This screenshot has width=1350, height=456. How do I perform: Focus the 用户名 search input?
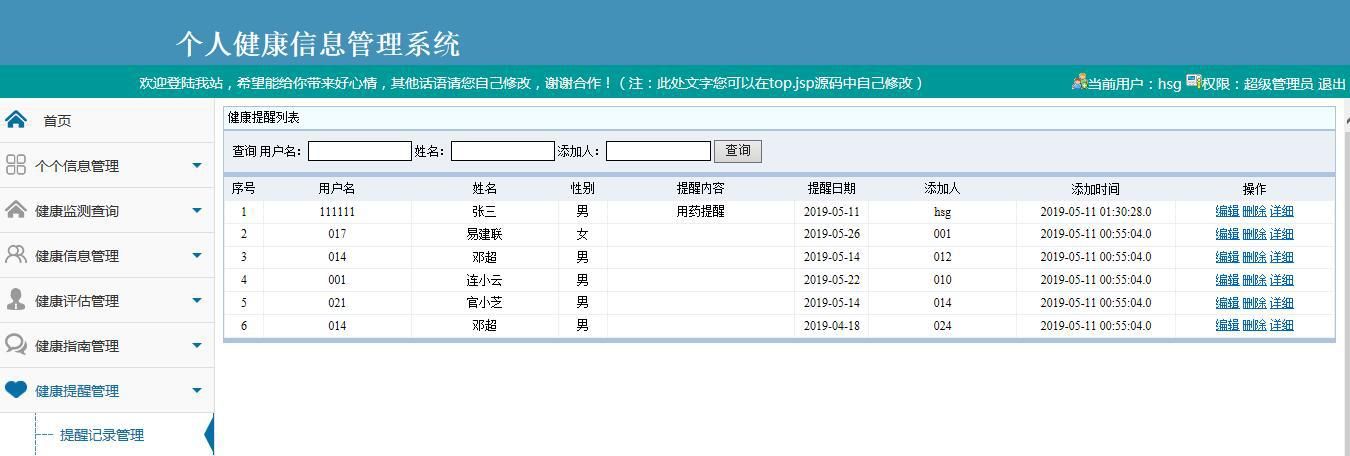pyautogui.click(x=360, y=151)
